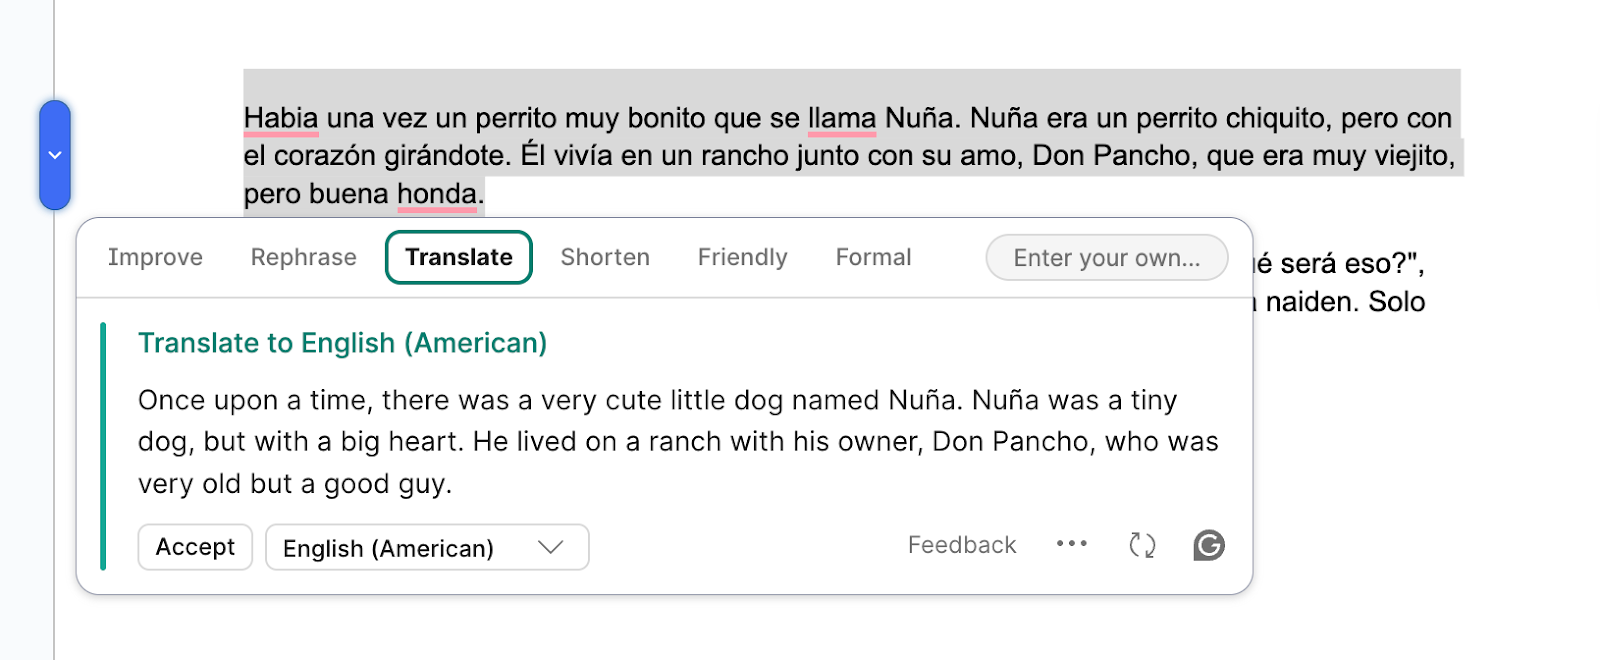The height and width of the screenshot is (660, 1600).
Task: Select the Rephrase option
Action: tap(303, 257)
